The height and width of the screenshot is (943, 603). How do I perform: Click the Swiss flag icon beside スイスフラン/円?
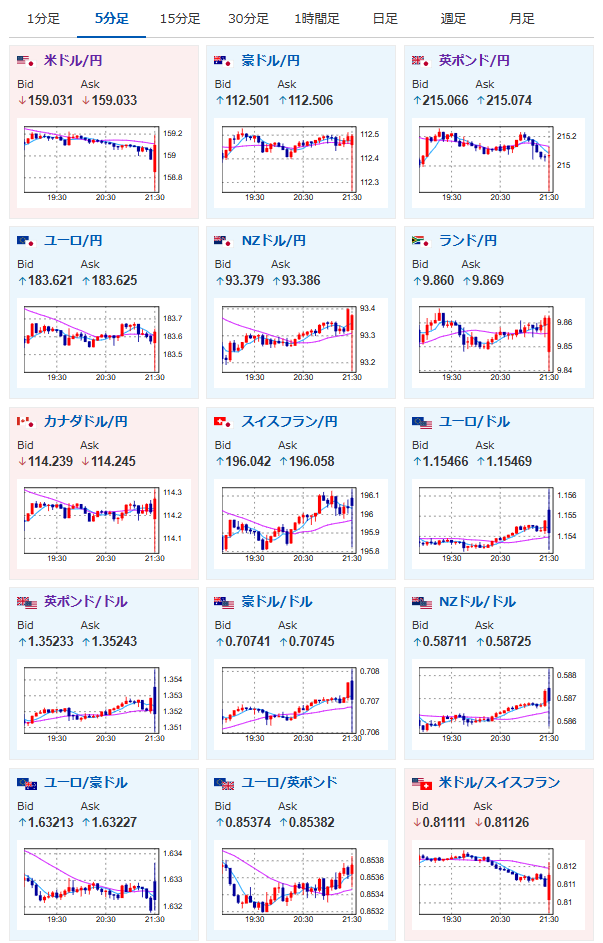click(224, 422)
